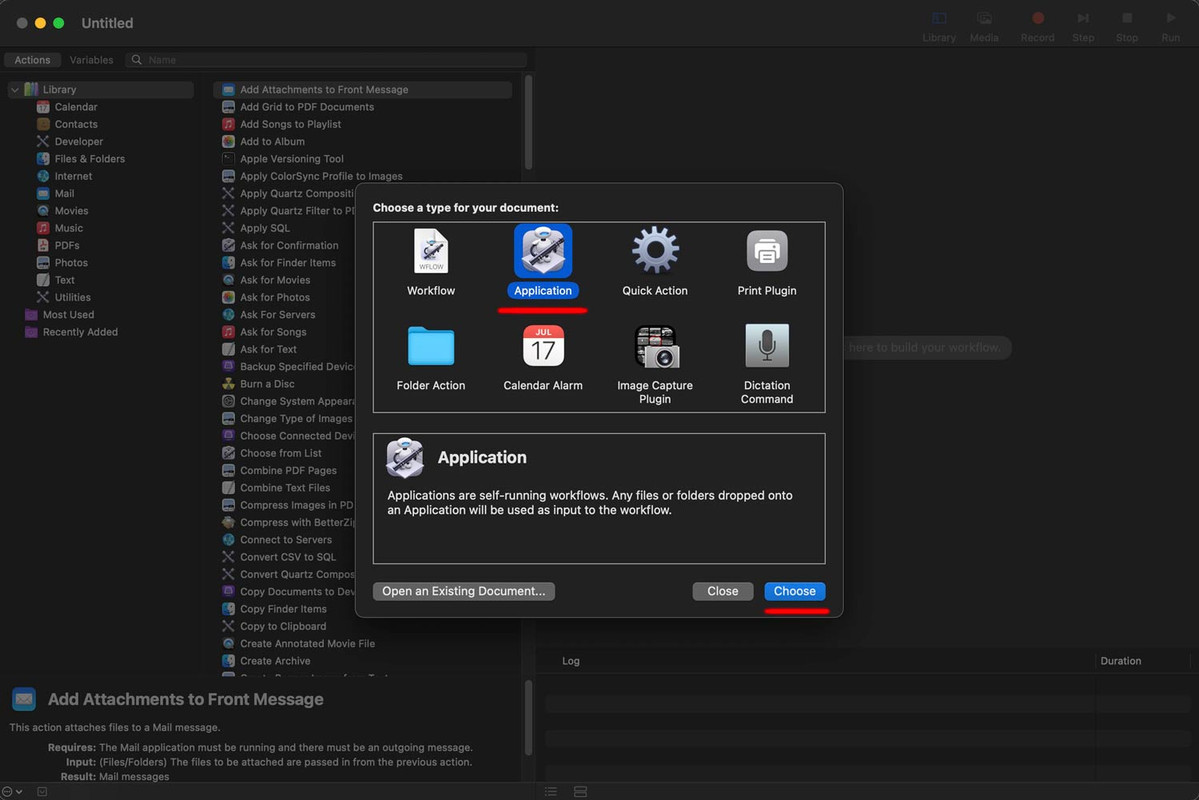
Task: Choose the Folder Action folder icon
Action: point(431,346)
